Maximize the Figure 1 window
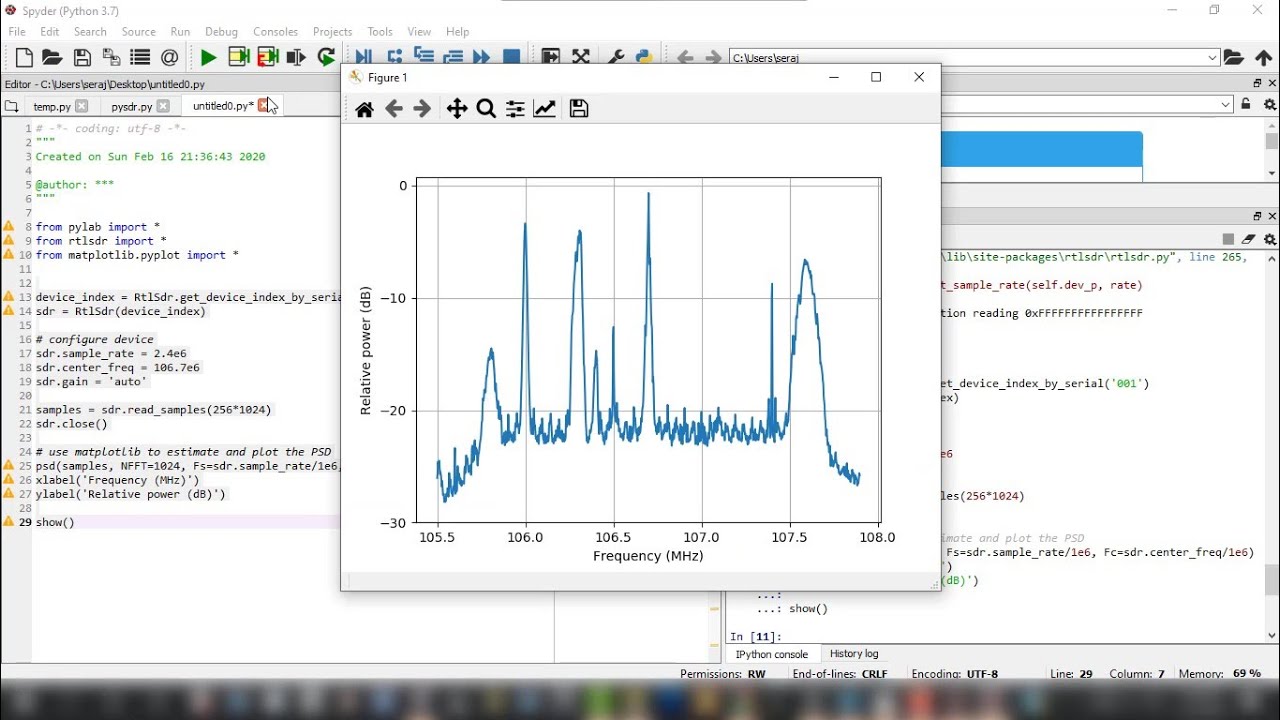1280x720 pixels. point(877,78)
